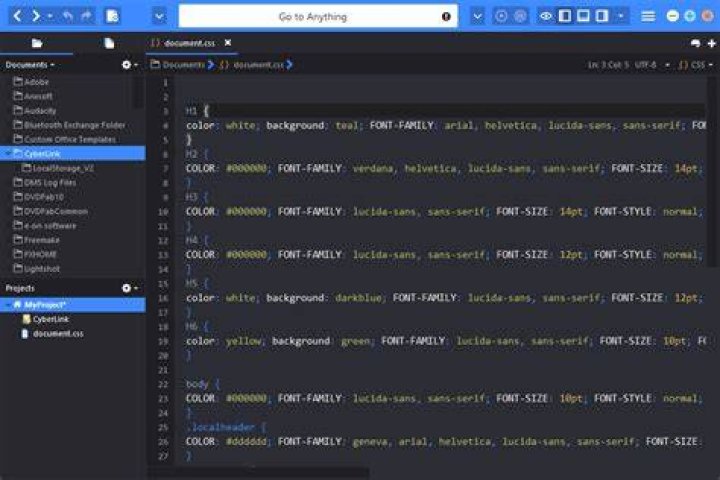The height and width of the screenshot is (480, 720).
Task: Go forward with the right arrow button
Action: (36, 17)
